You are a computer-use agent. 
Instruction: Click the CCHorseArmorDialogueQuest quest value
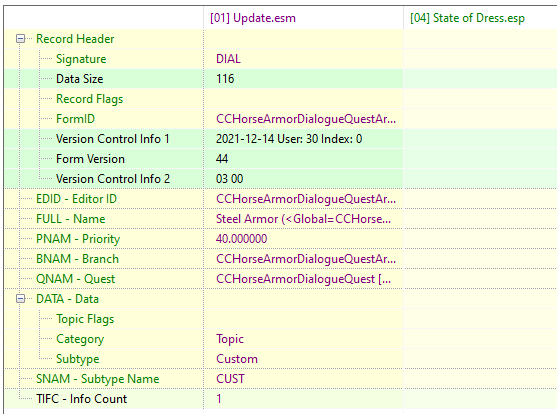tap(303, 279)
